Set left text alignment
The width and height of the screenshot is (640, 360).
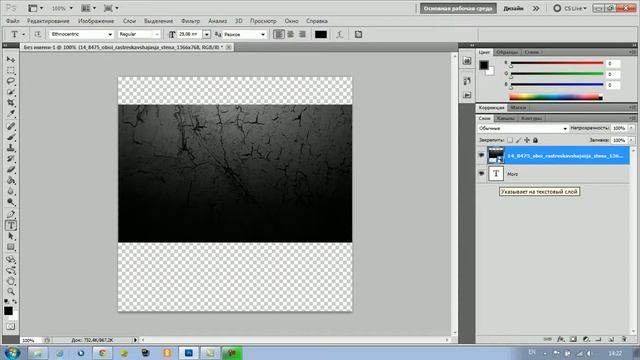(x=279, y=34)
